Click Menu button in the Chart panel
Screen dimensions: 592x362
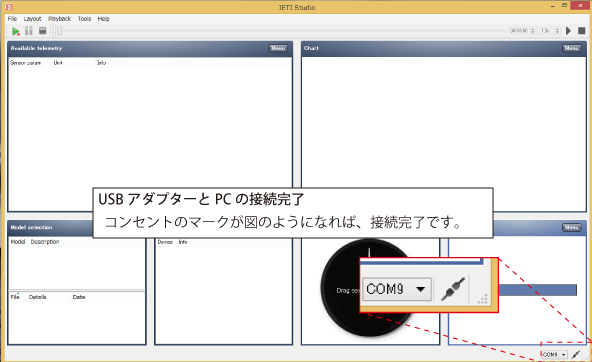tap(572, 48)
